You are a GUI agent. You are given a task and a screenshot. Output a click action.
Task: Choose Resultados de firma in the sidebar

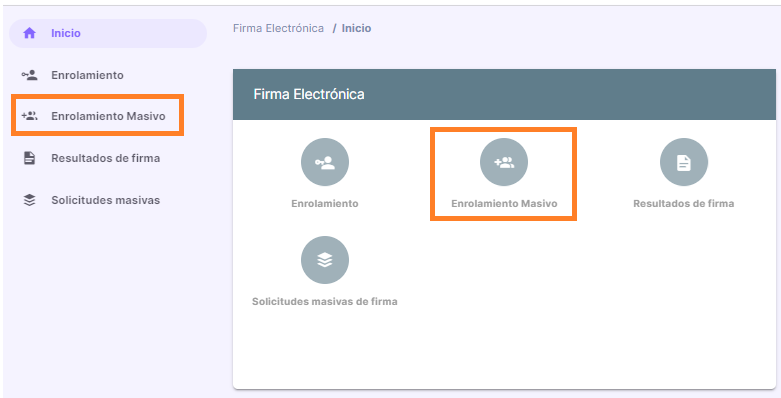click(x=106, y=158)
